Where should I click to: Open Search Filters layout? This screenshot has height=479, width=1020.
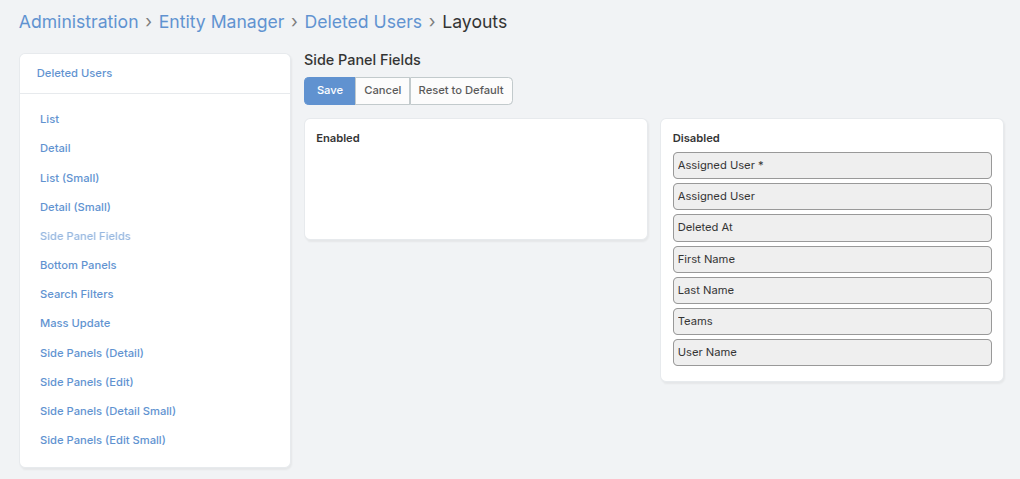tap(77, 294)
